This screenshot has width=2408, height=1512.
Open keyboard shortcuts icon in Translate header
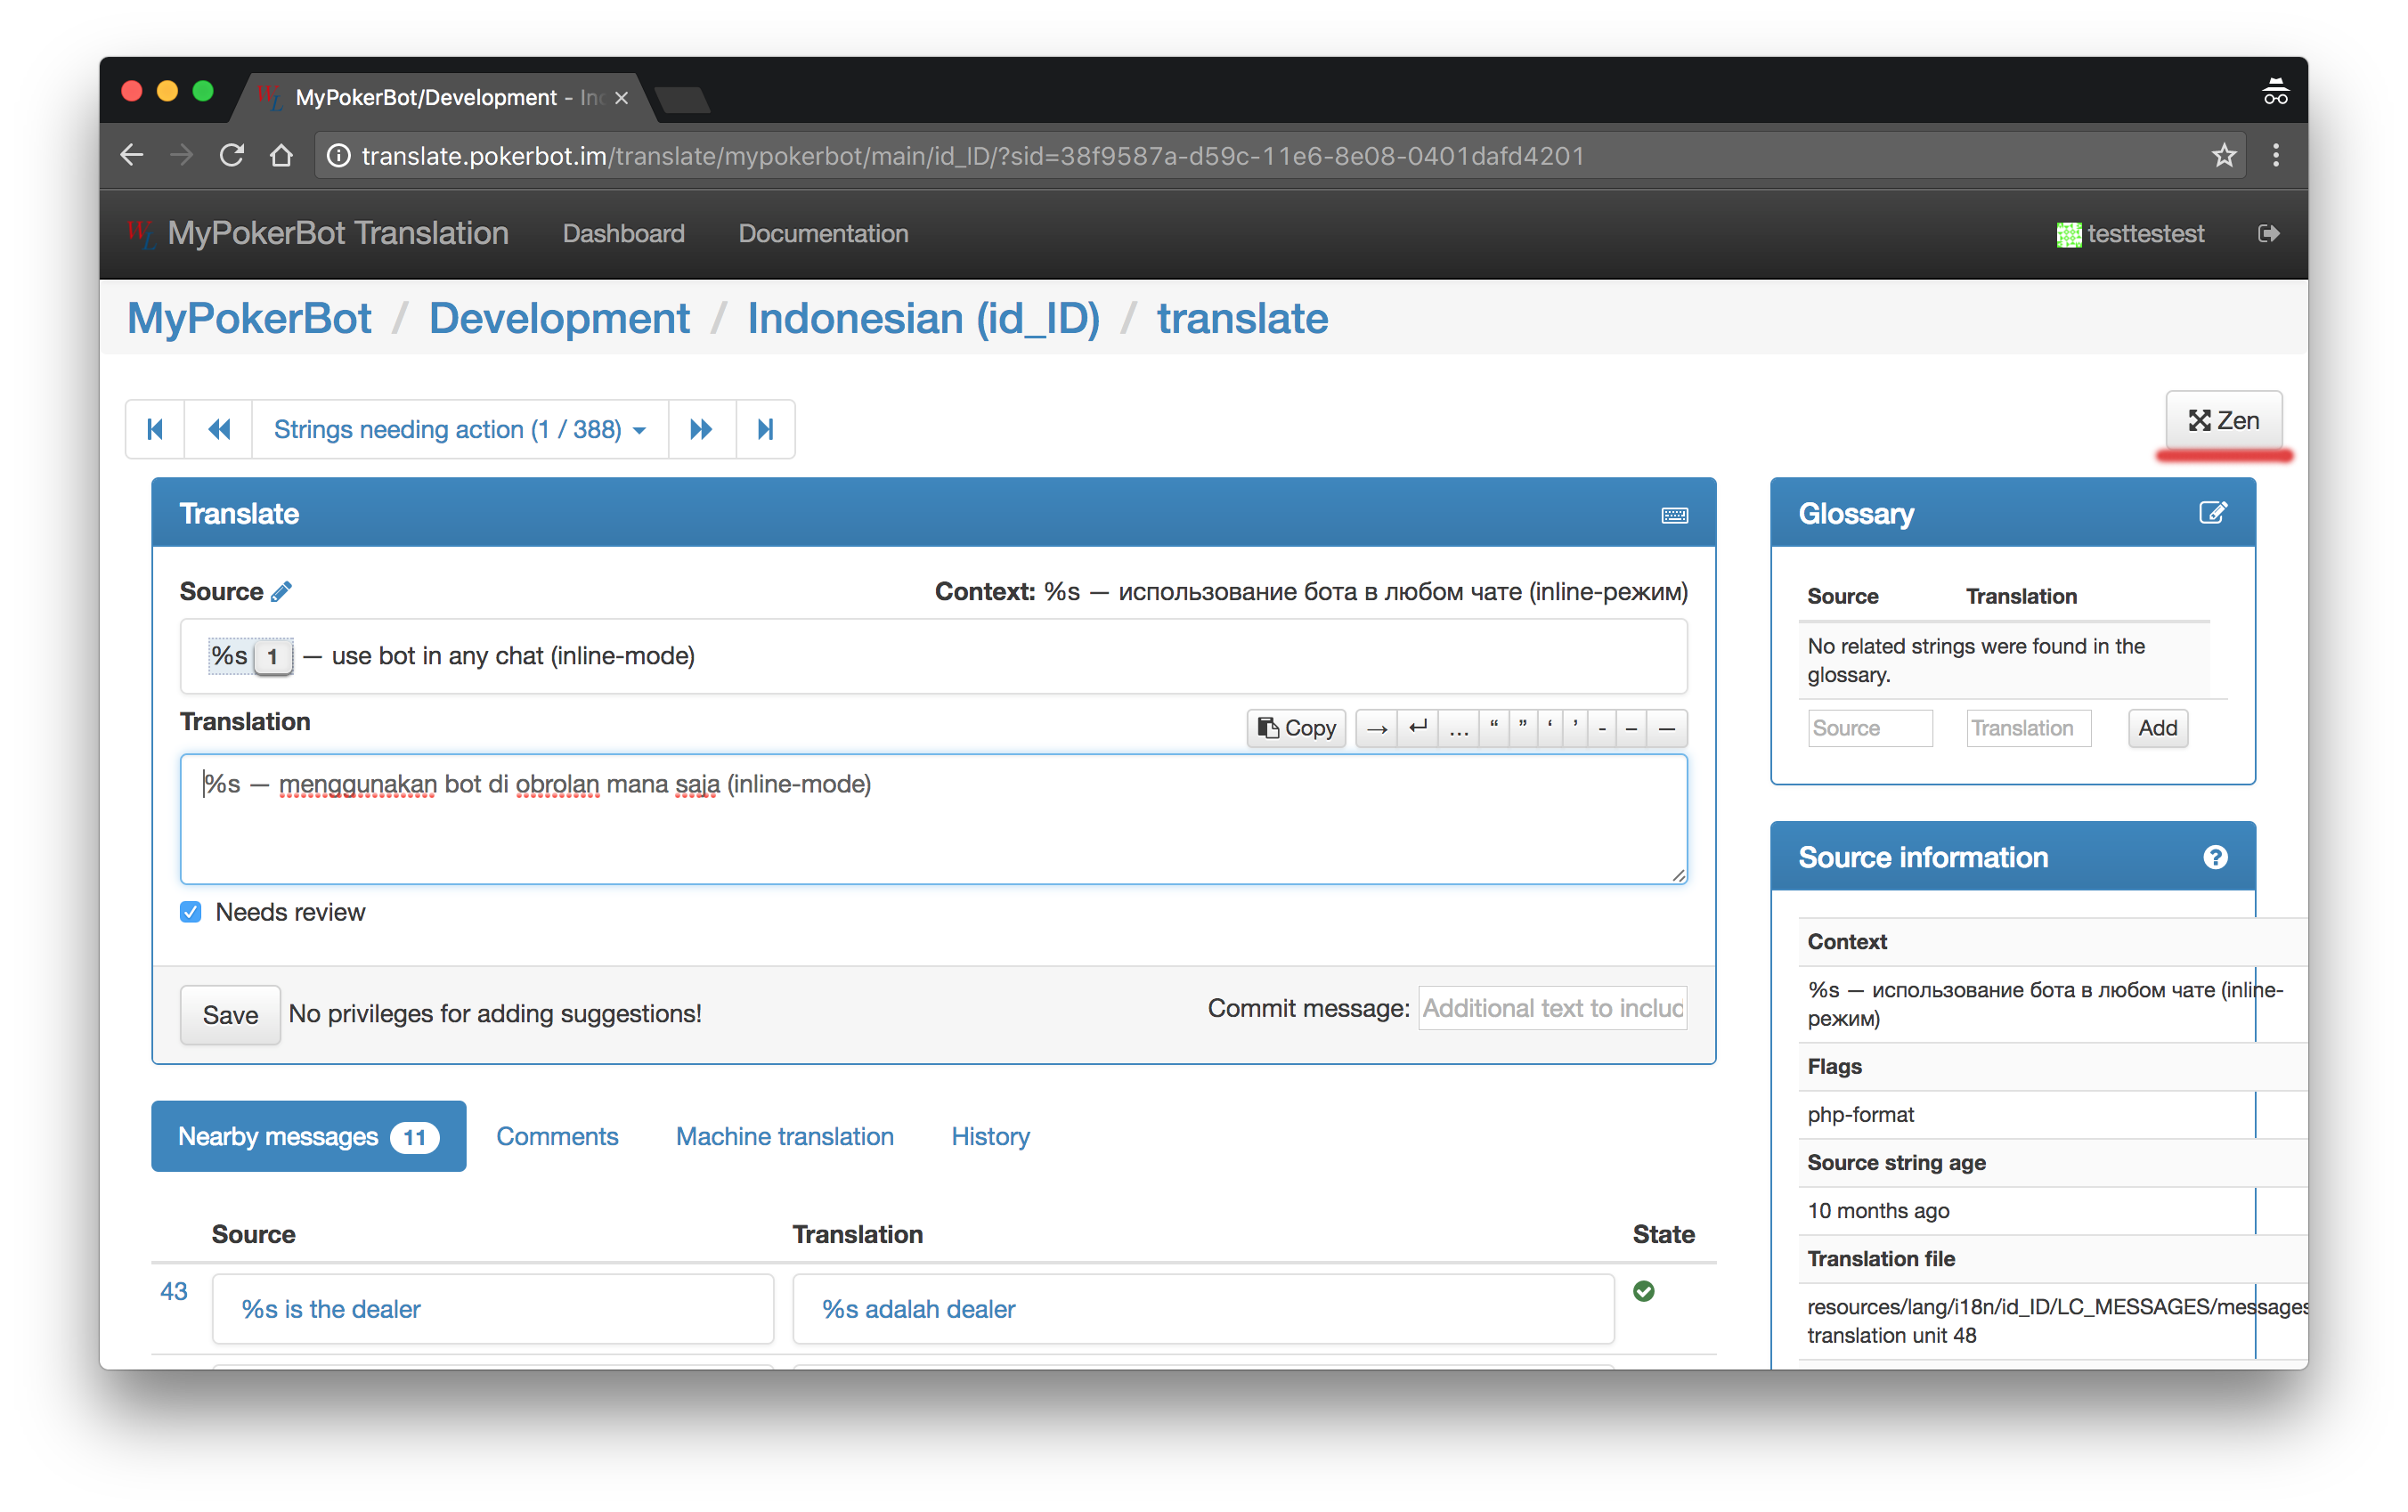(1674, 515)
